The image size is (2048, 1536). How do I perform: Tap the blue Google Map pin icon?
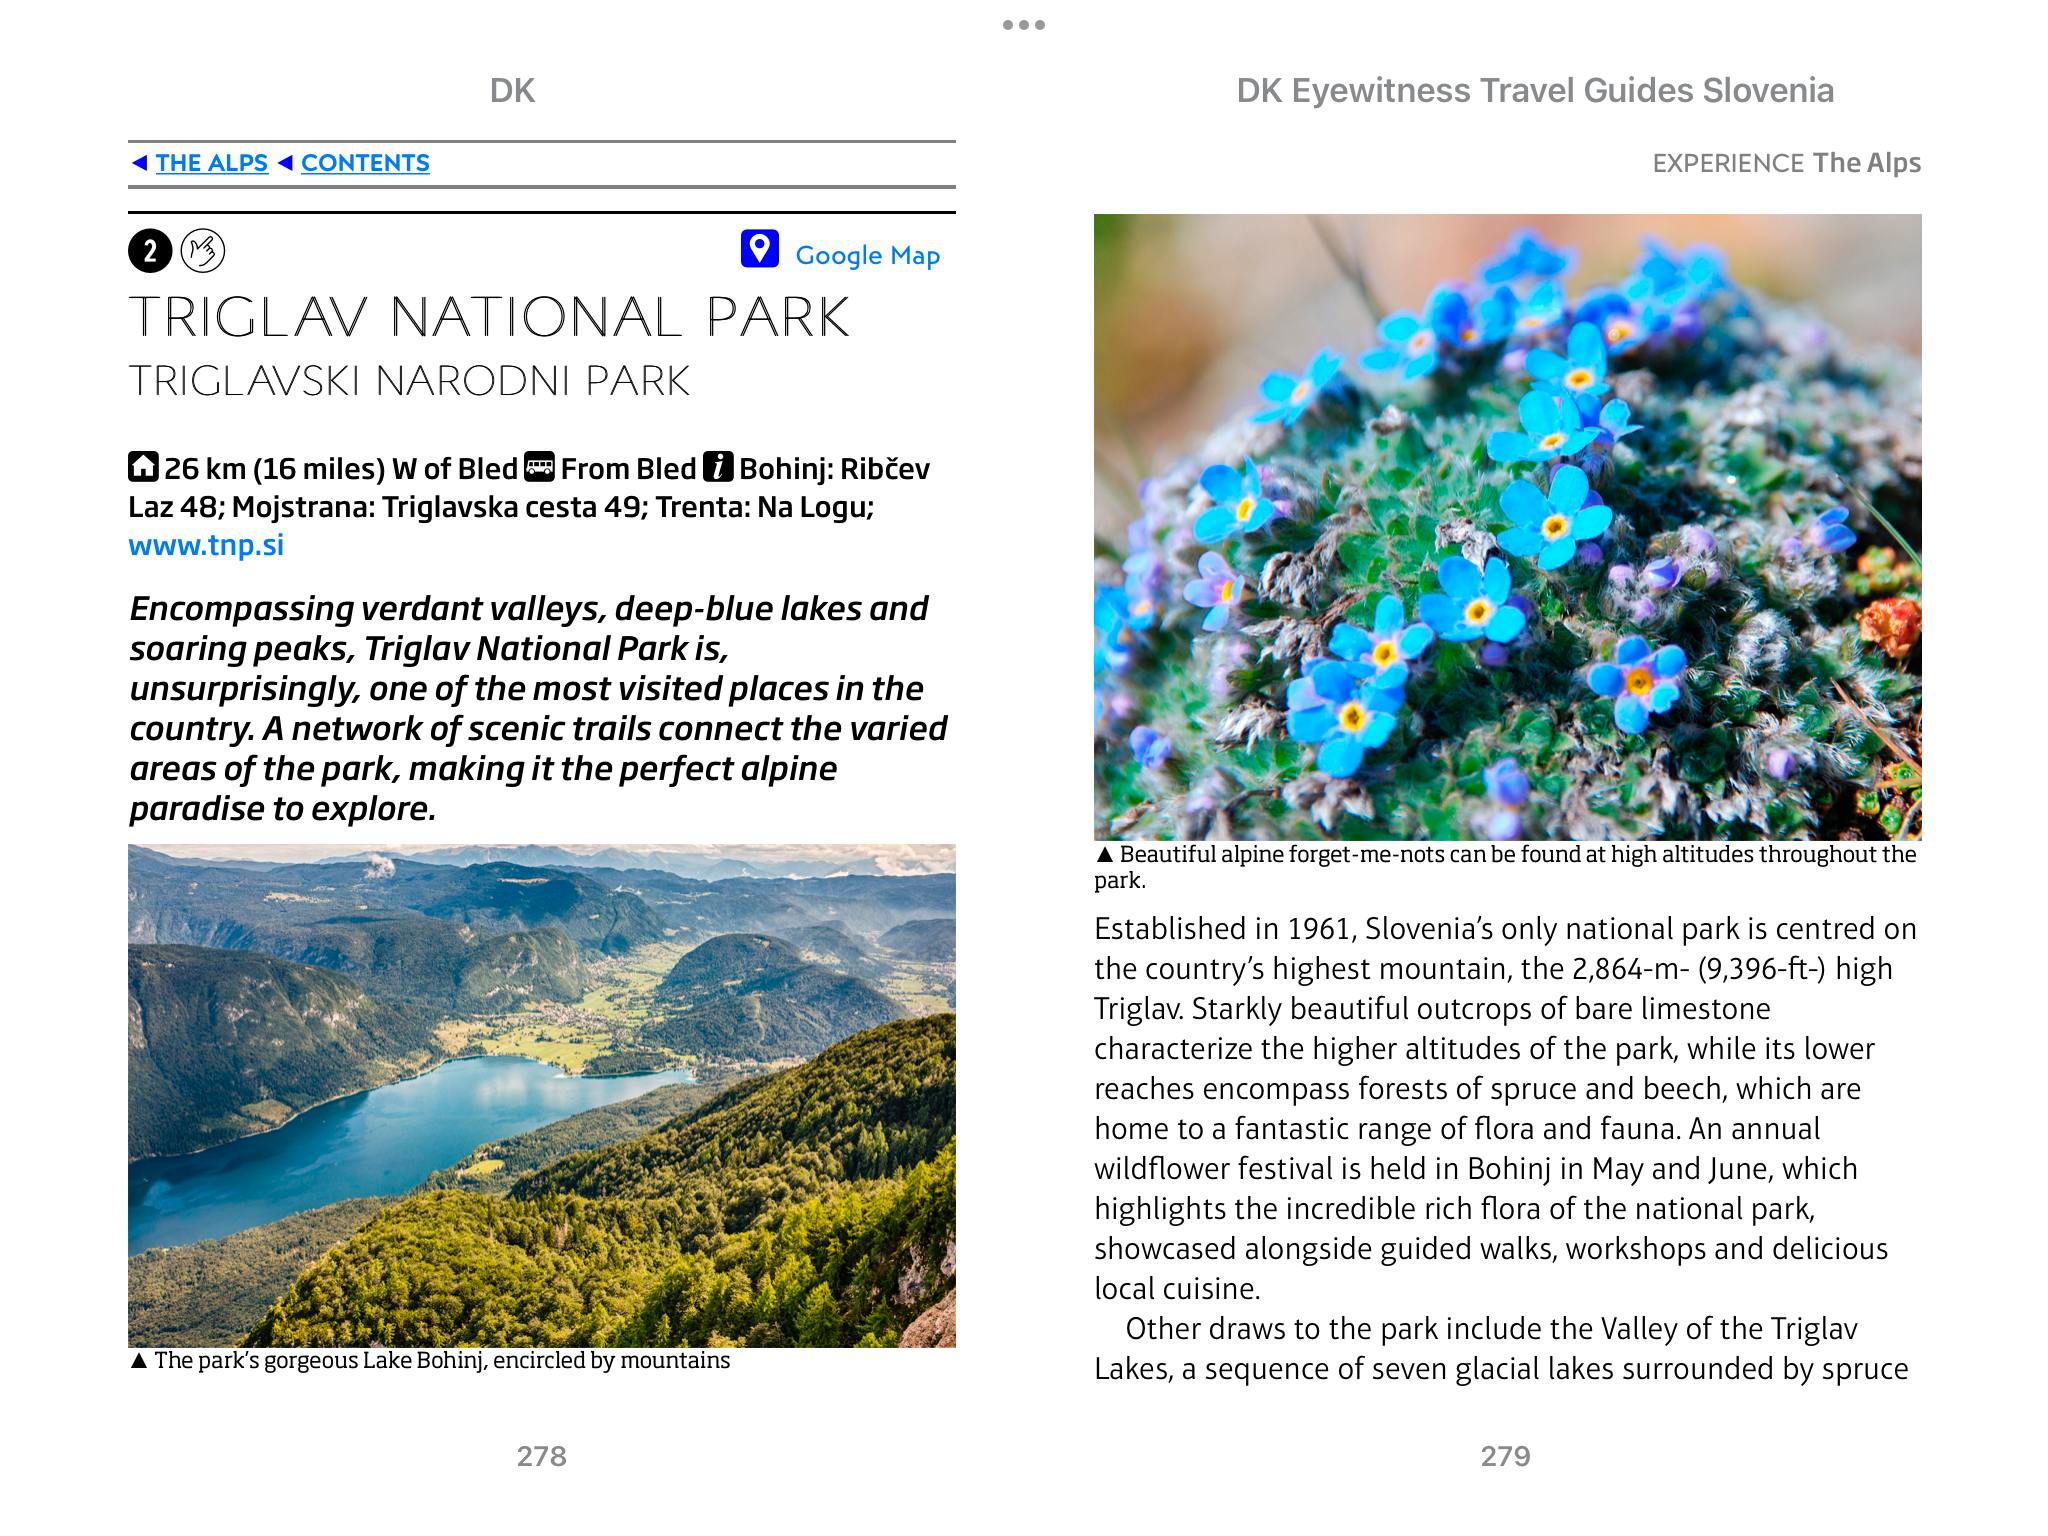(759, 249)
